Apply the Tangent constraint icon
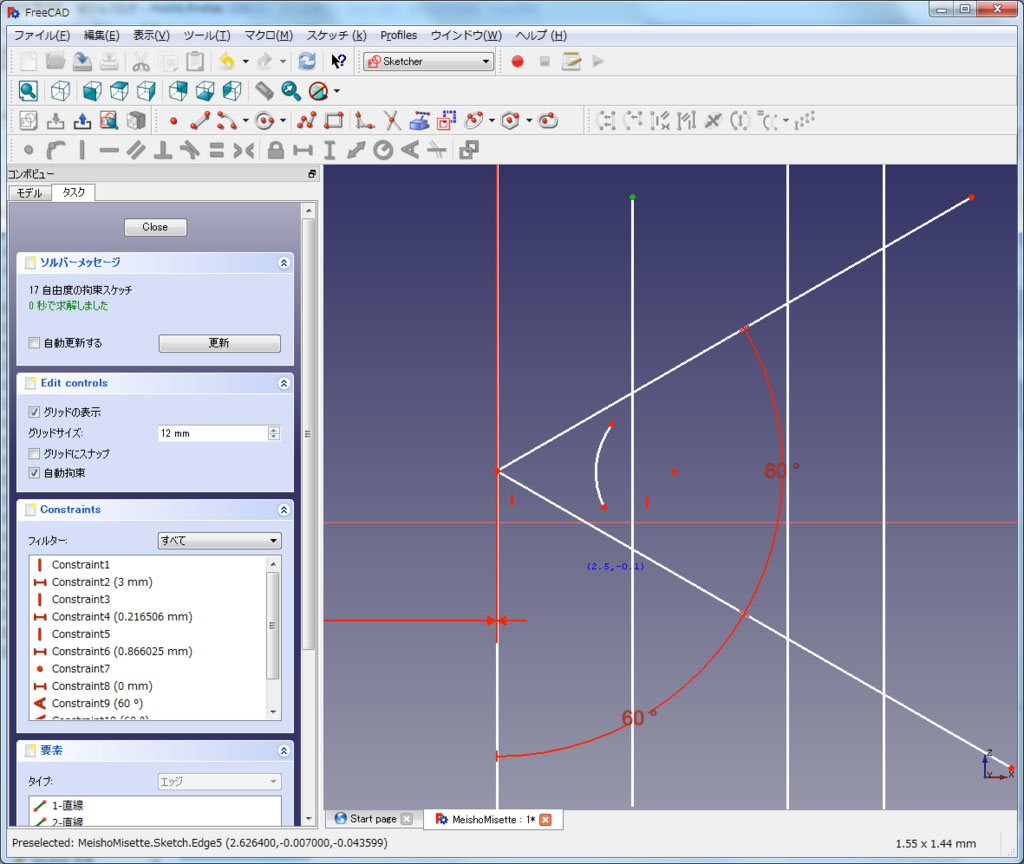 (x=189, y=151)
